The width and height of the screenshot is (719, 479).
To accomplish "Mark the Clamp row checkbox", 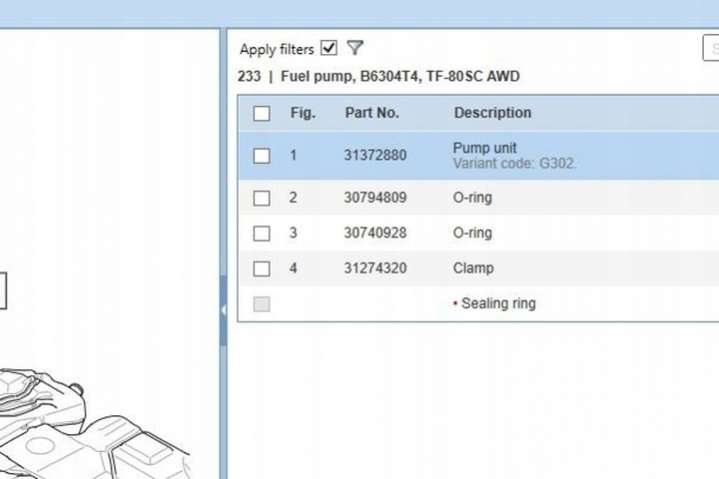I will coord(262,268).
